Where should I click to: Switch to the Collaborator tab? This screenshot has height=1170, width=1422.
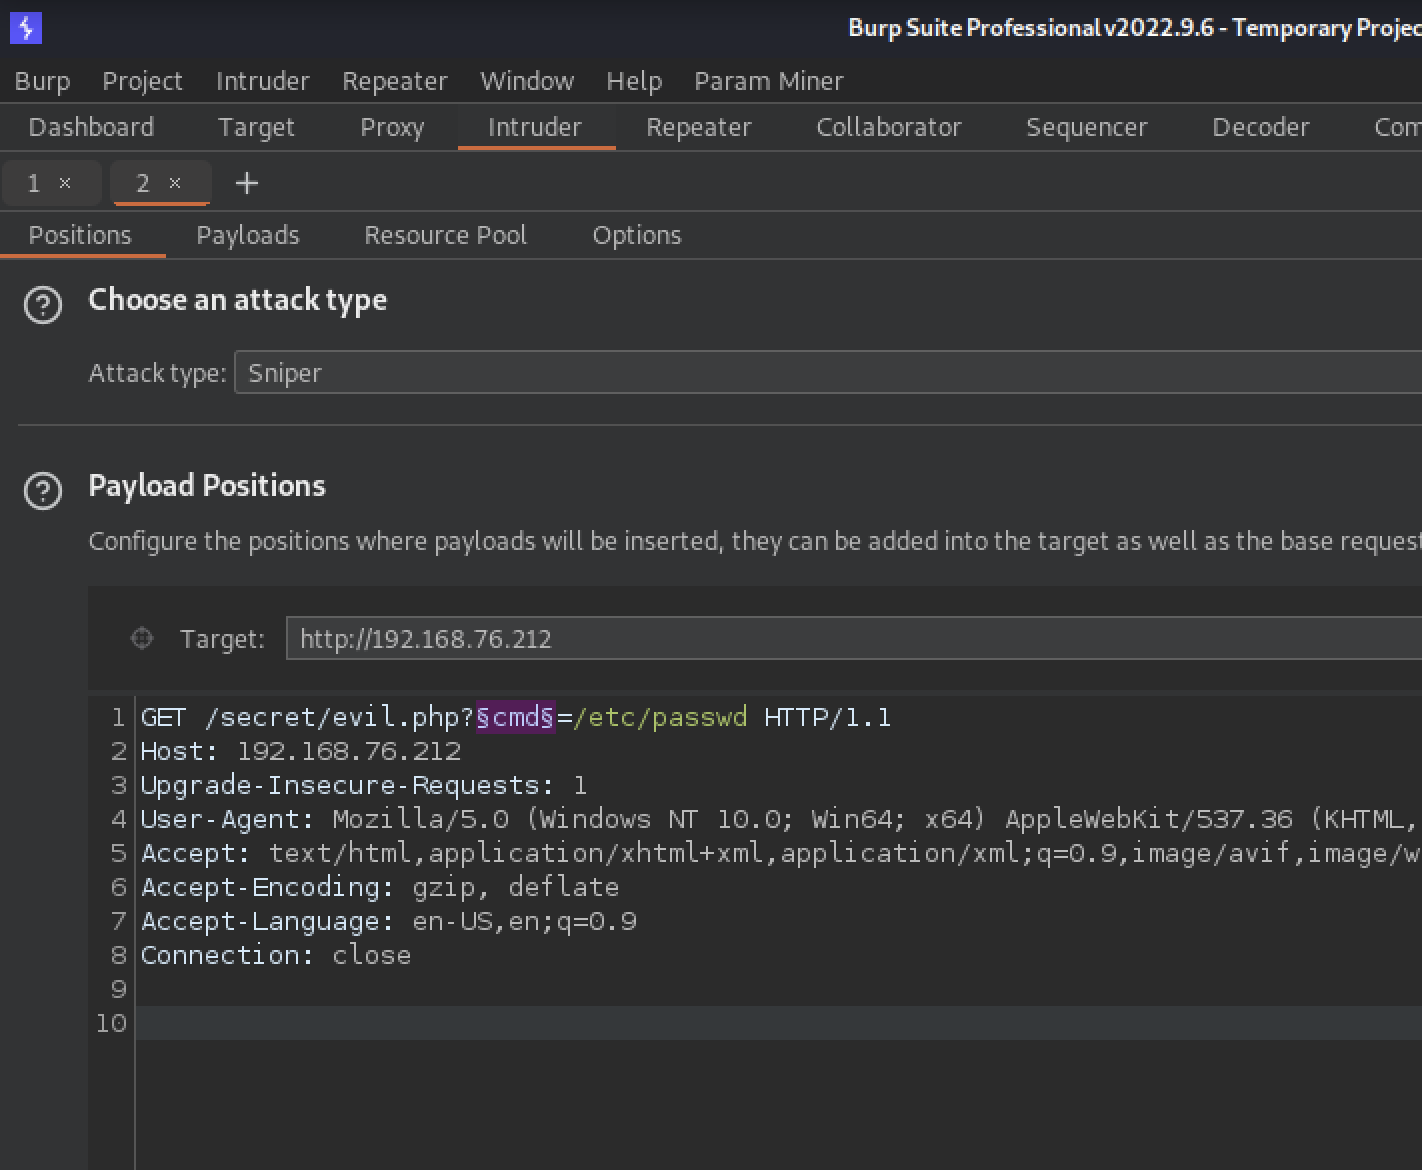pyautogui.click(x=889, y=127)
